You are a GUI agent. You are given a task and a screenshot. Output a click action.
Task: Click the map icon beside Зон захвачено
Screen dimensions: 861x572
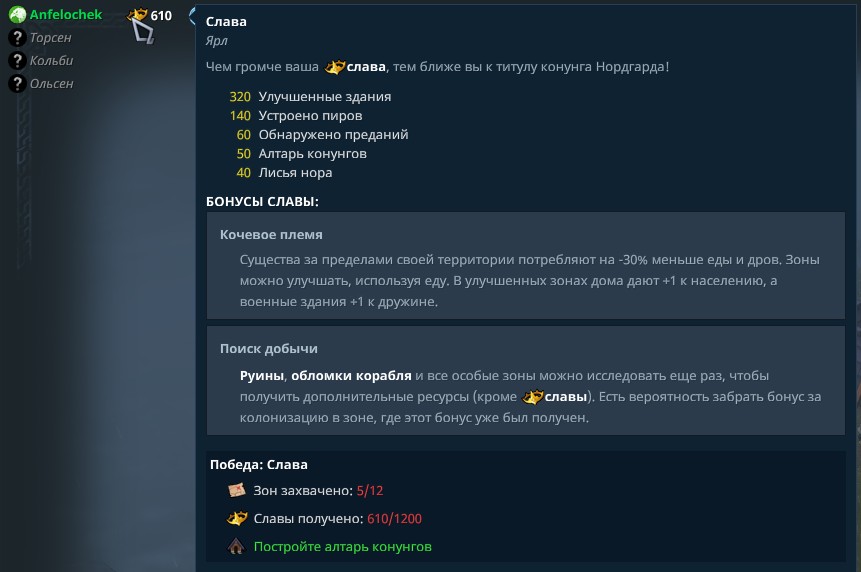click(237, 490)
